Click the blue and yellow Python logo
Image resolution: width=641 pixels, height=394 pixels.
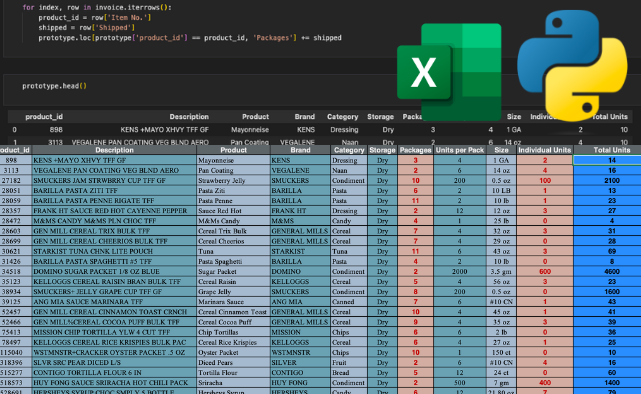[x=572, y=65]
